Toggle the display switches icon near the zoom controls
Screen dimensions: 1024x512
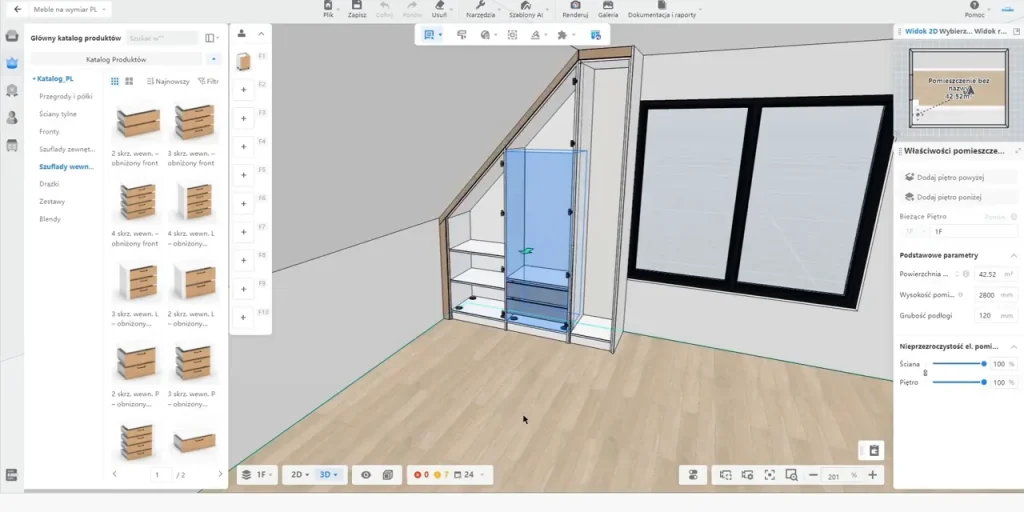(694, 475)
